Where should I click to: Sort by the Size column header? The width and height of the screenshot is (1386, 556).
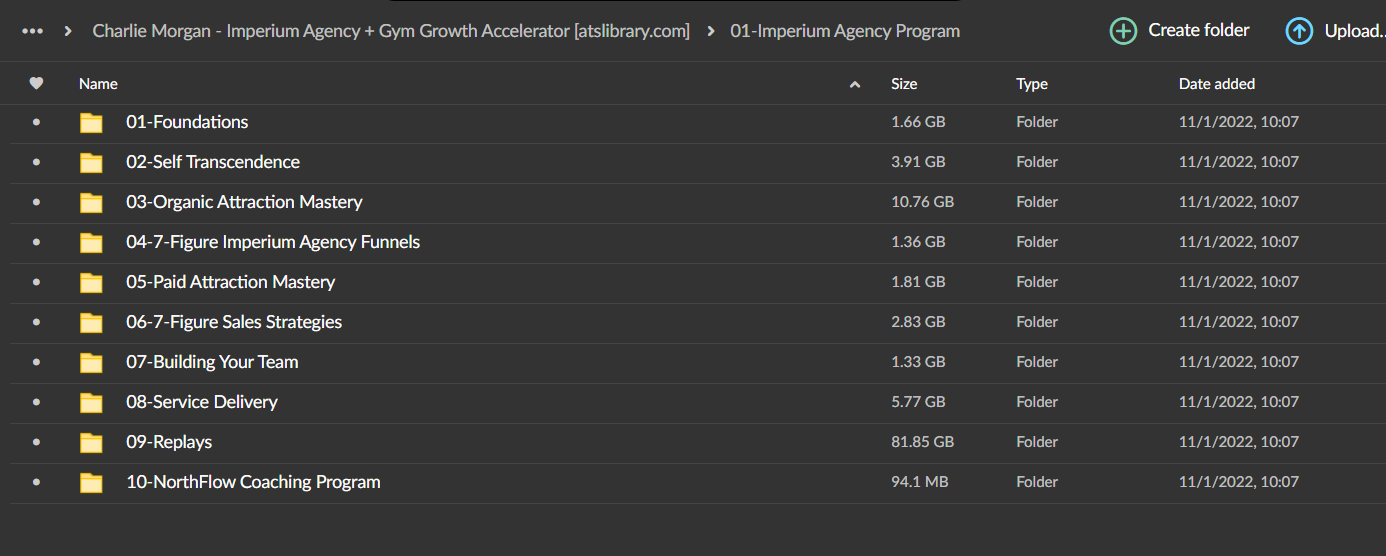[x=904, y=84]
